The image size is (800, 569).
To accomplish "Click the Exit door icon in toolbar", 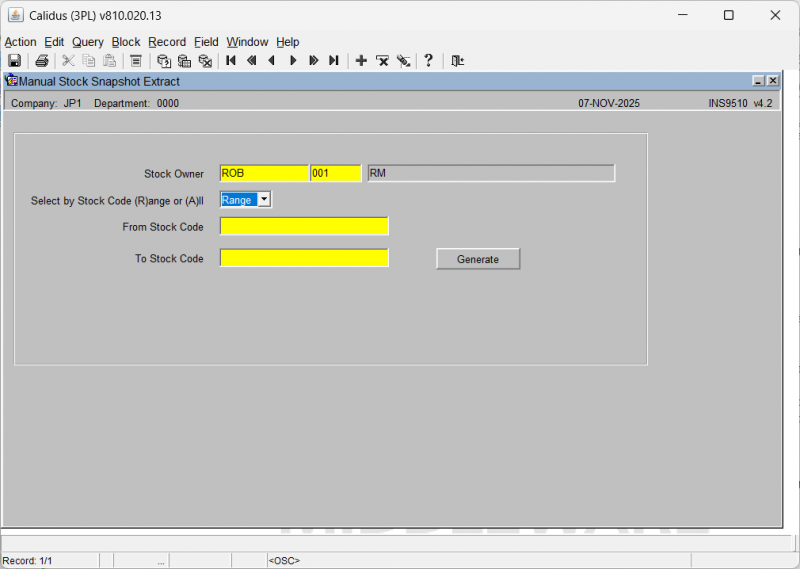I will tap(457, 61).
